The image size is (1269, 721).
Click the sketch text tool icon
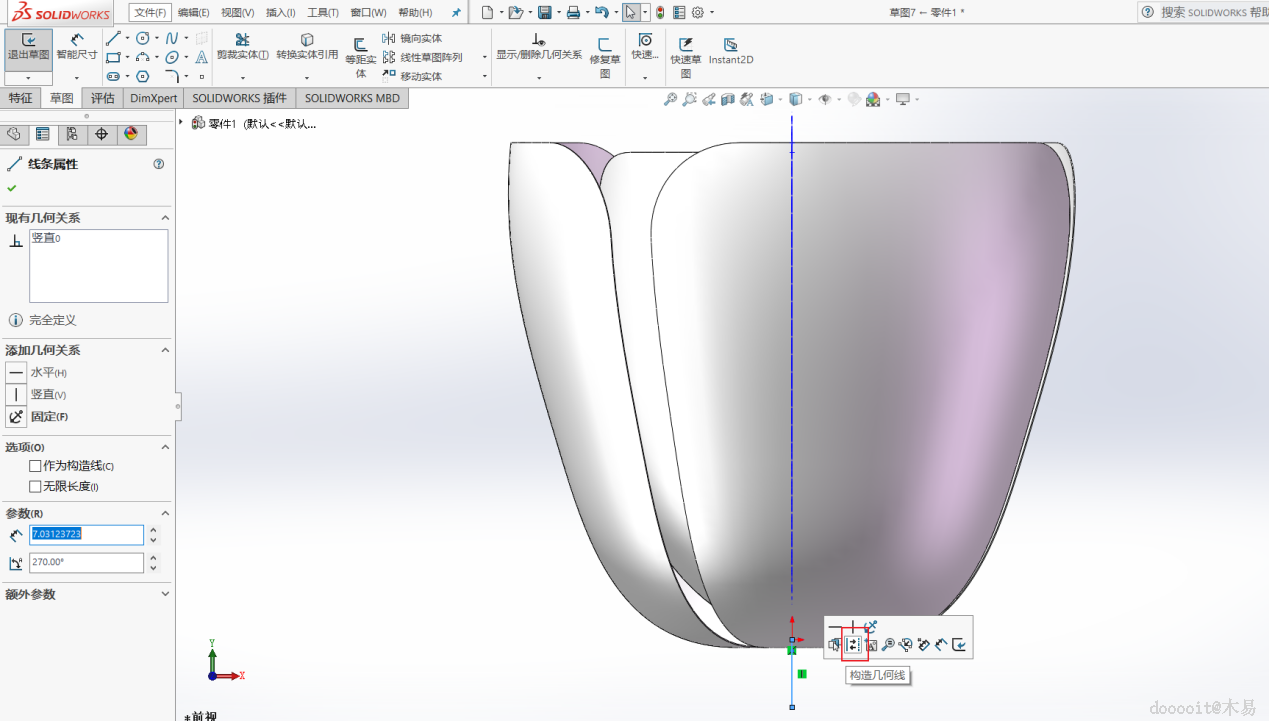tap(202, 58)
